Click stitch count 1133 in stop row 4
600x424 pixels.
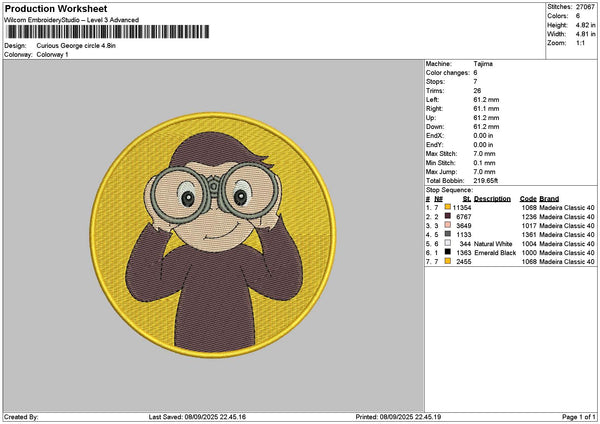[464, 235]
